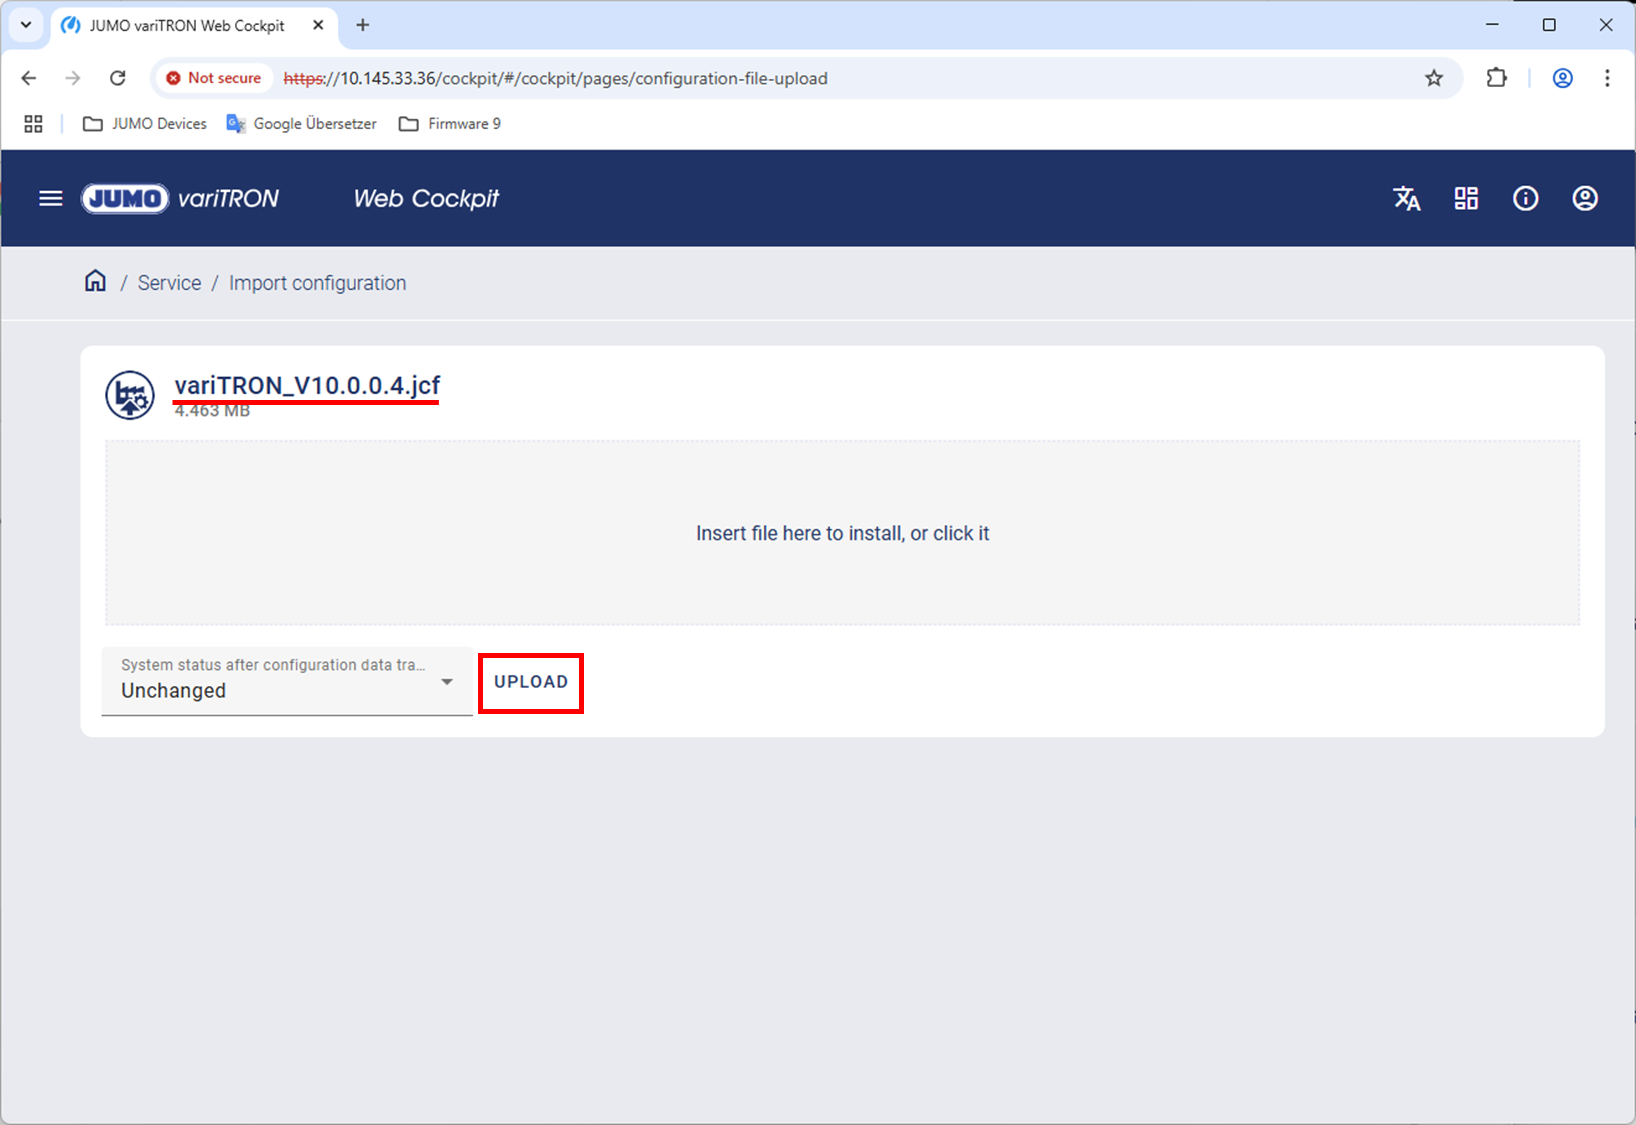Click the Service breadcrumb link

tap(169, 283)
